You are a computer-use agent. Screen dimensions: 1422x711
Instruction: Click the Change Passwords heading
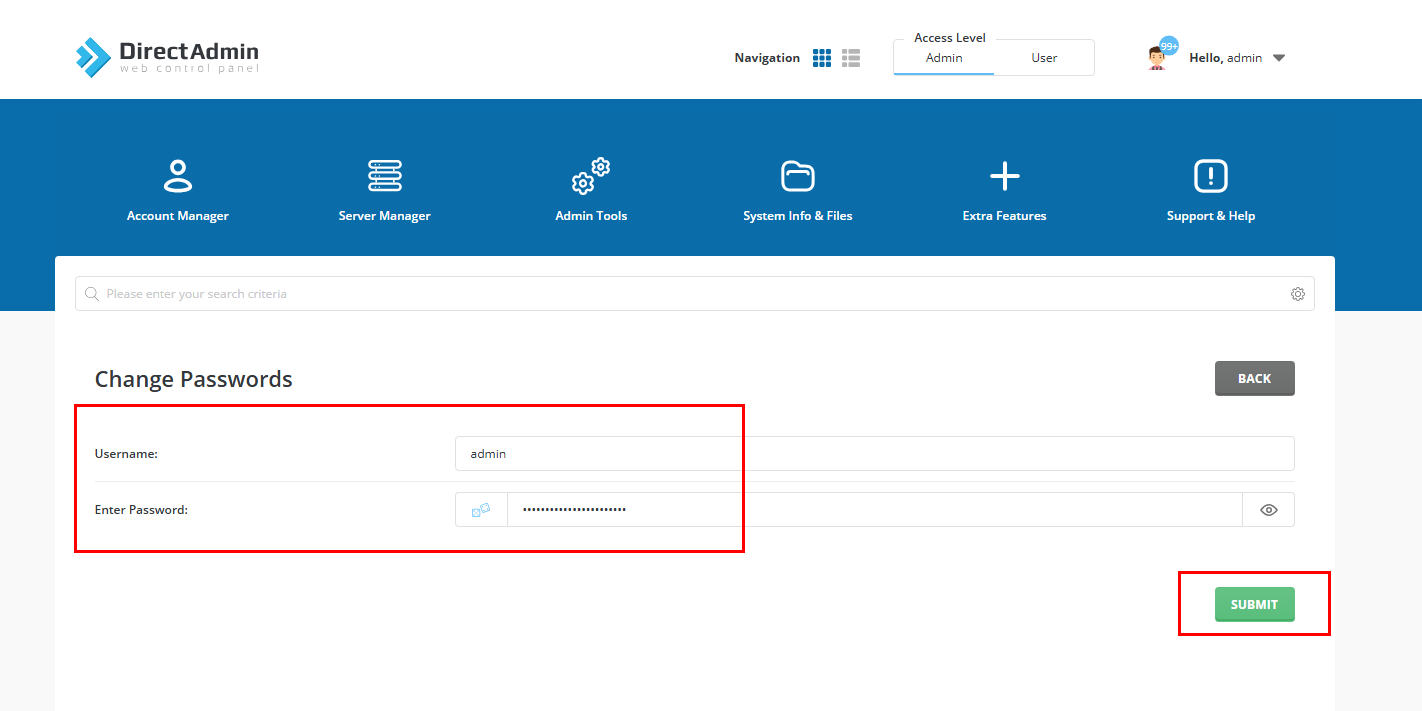pyautogui.click(x=194, y=379)
